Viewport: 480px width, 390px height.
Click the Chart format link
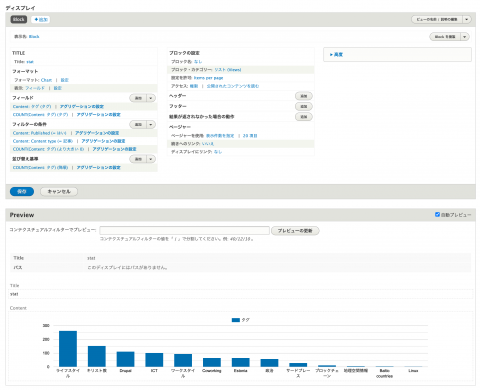coord(46,80)
